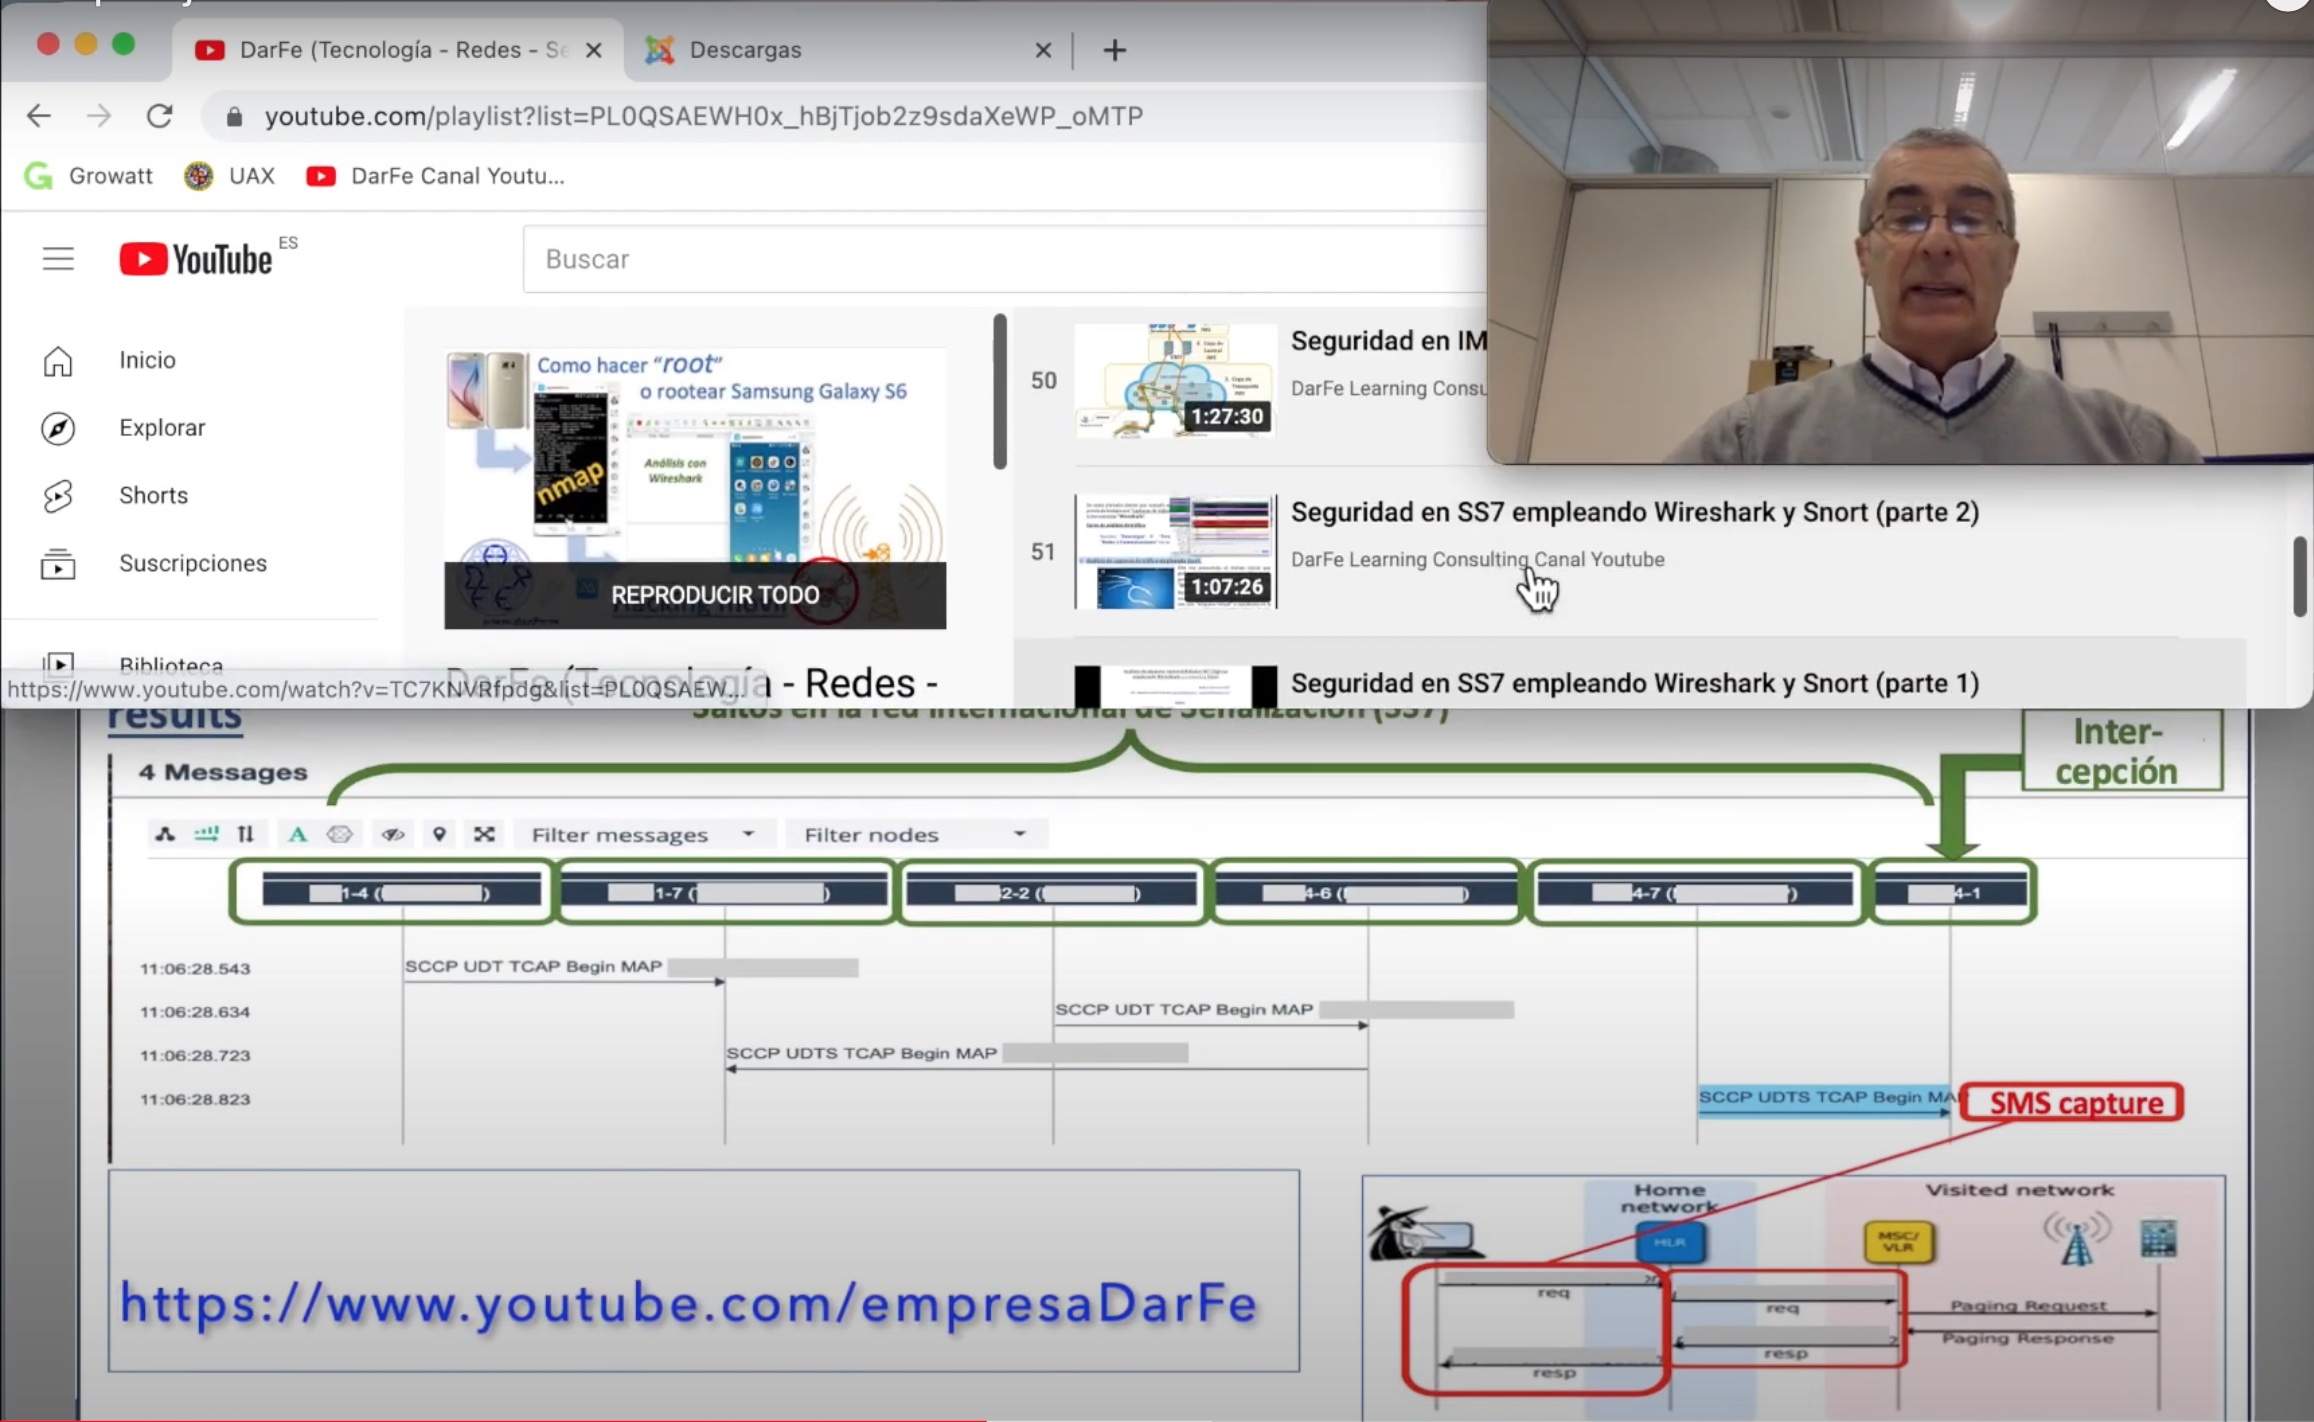Click the green sequence-flow icon in slide toolbar

206,834
